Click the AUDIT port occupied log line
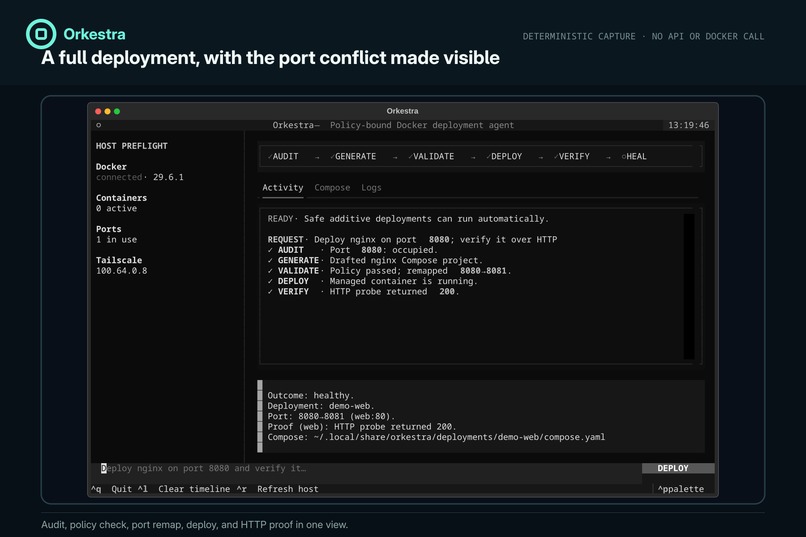806x537 pixels. [353, 250]
